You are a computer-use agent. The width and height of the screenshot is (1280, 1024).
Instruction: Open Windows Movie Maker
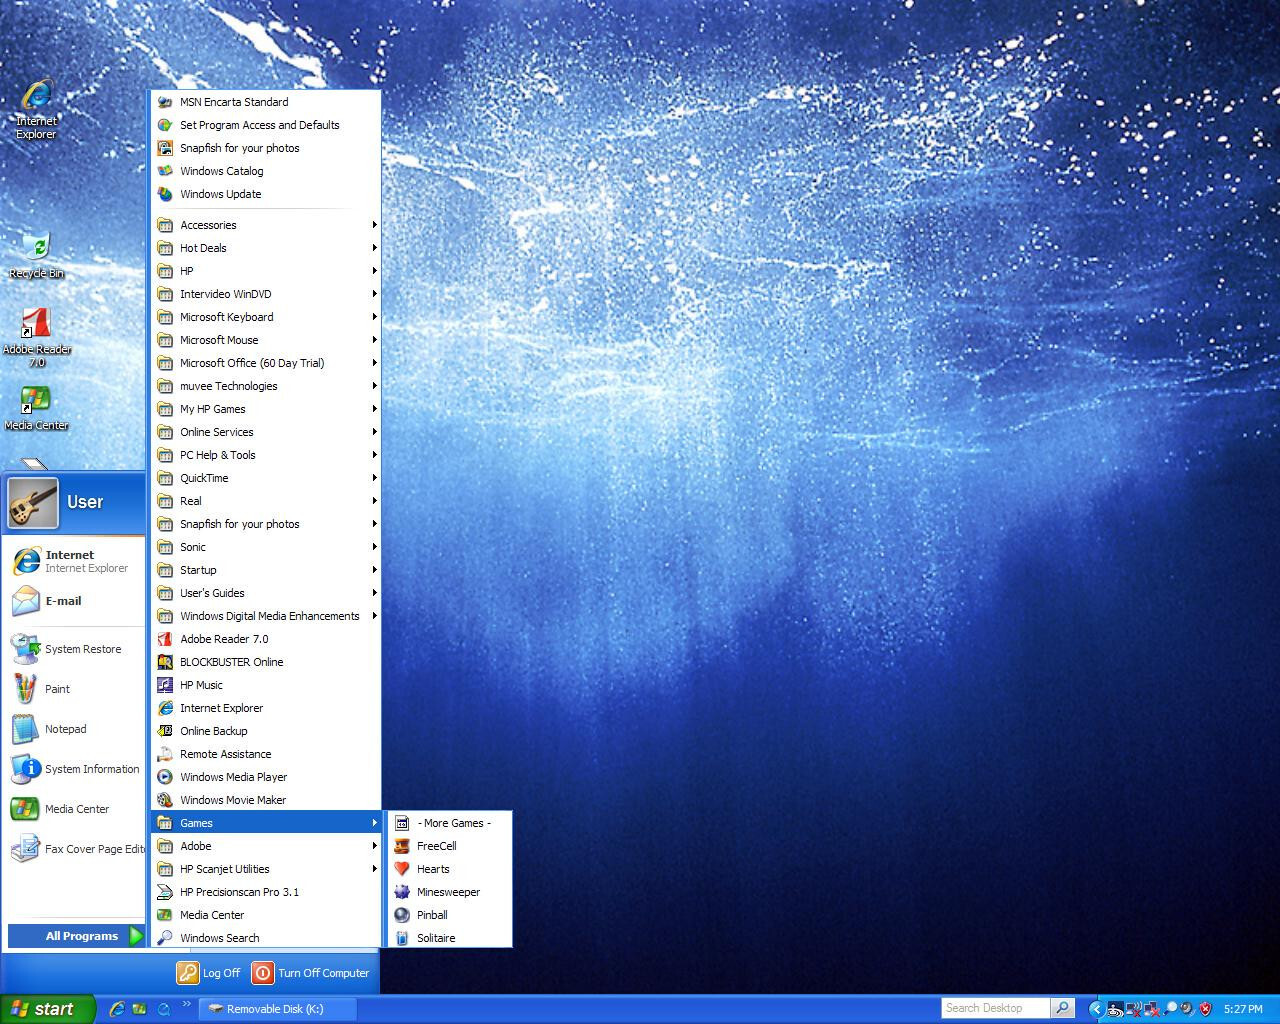click(x=266, y=800)
